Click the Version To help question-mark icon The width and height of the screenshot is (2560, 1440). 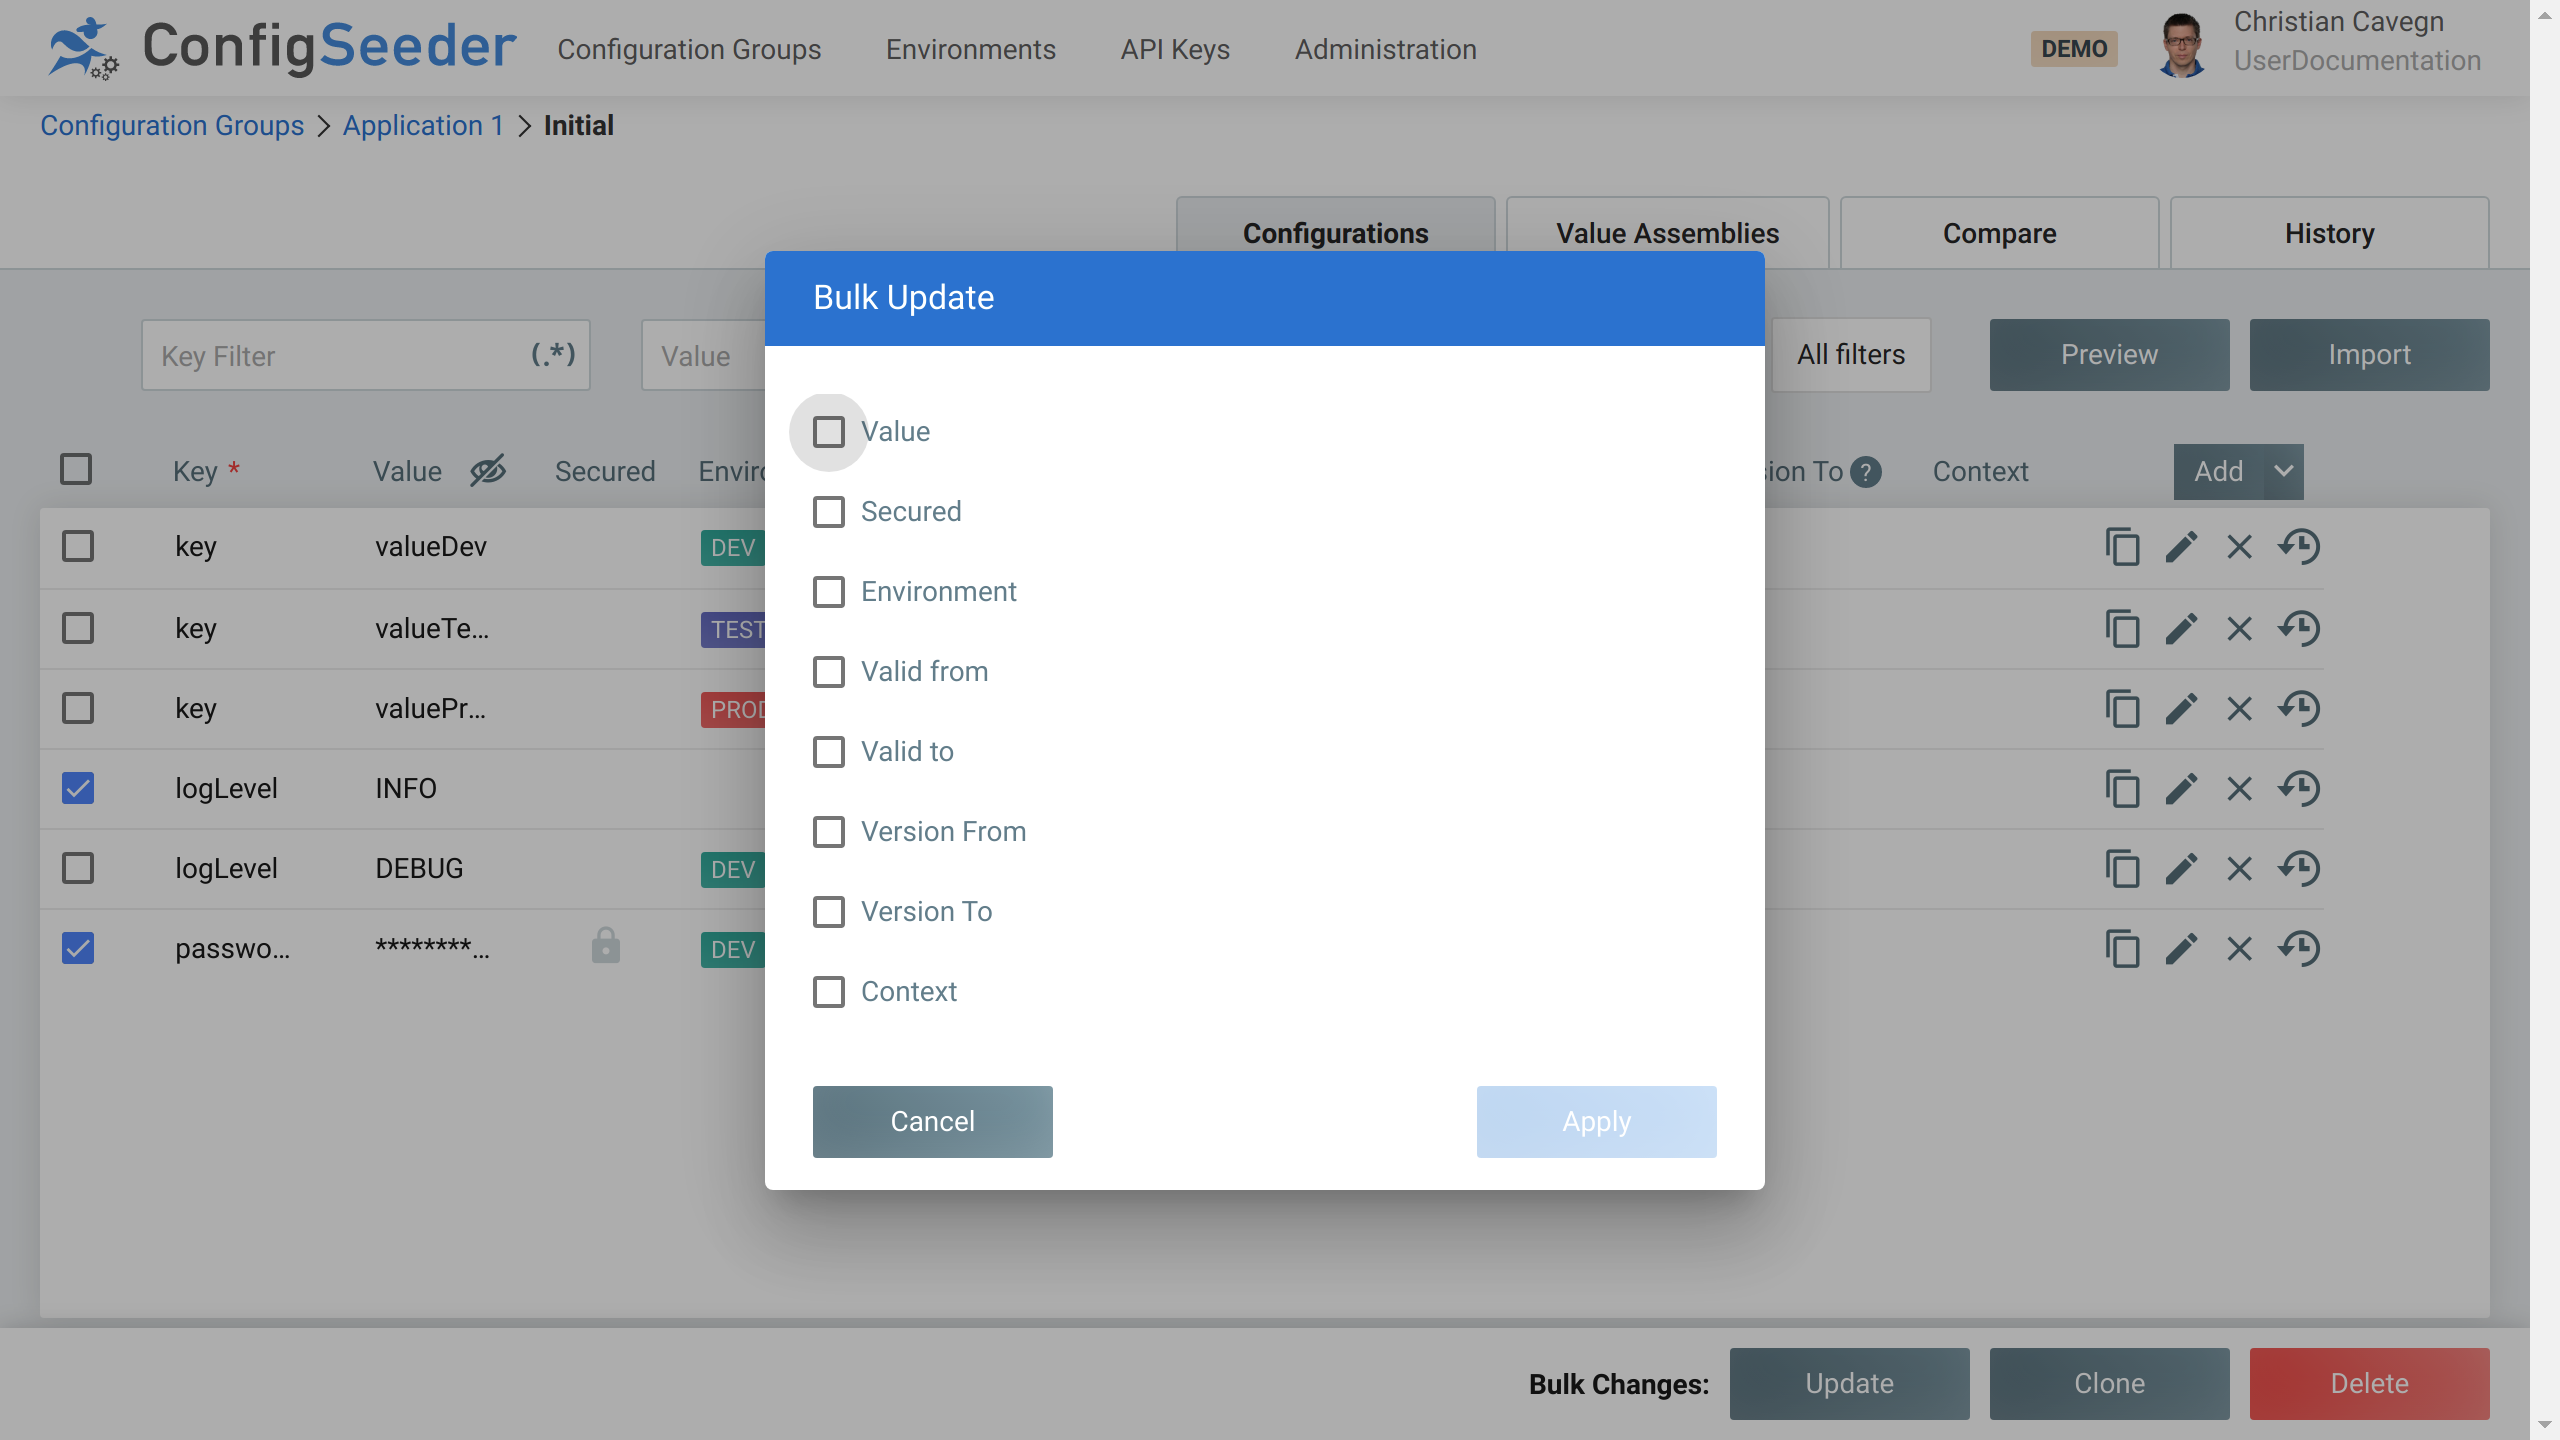pyautogui.click(x=1866, y=472)
